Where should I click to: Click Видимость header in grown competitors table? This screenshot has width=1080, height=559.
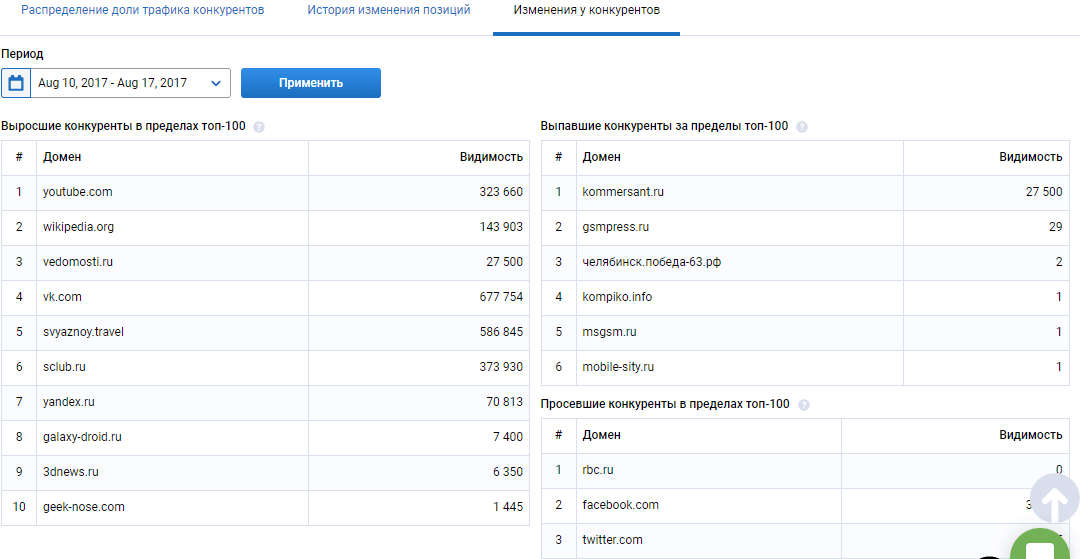pyautogui.click(x=491, y=158)
